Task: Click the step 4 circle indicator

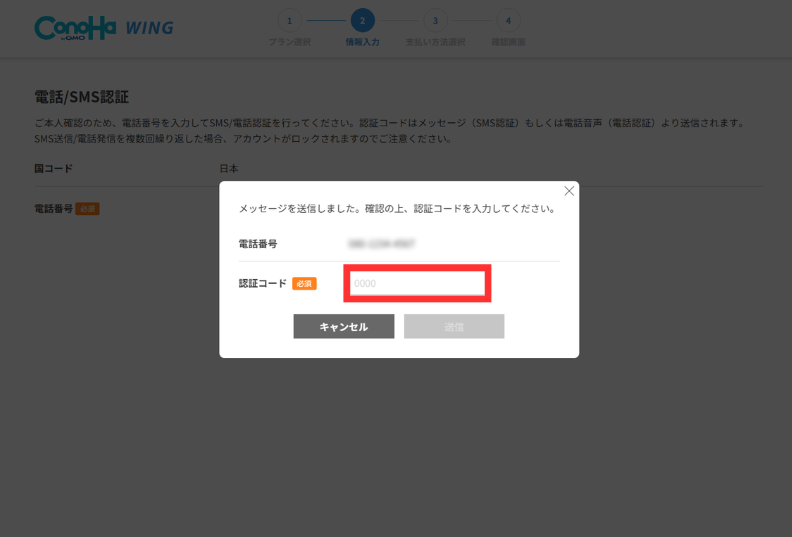Action: pyautogui.click(x=508, y=20)
